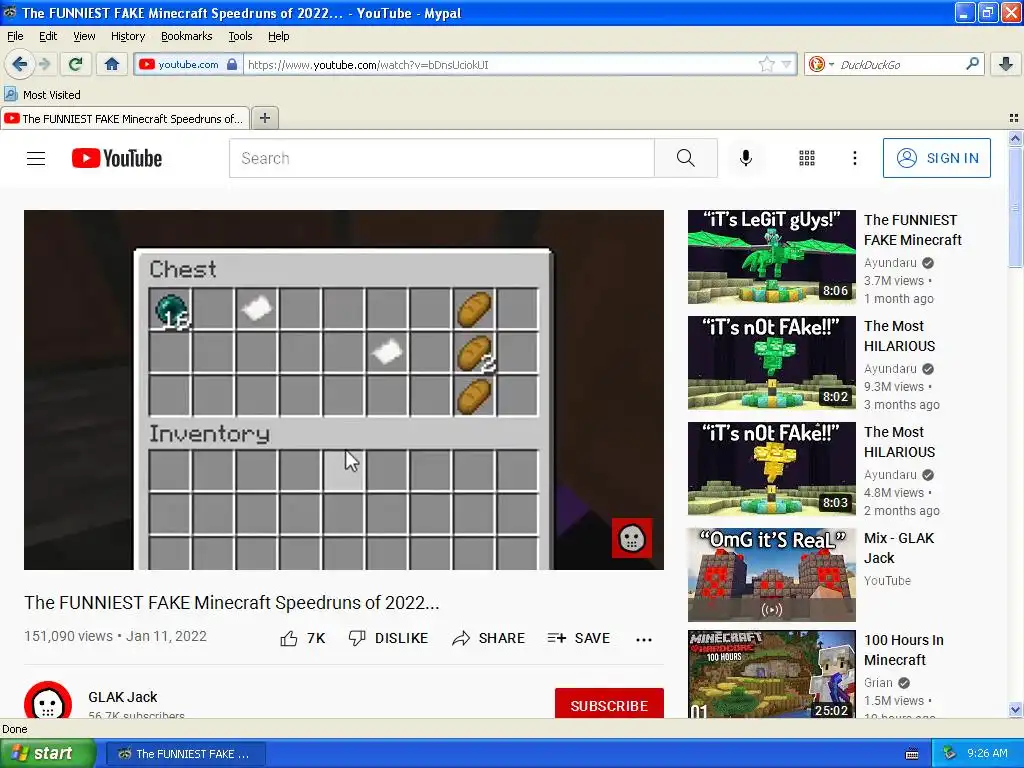1024x768 pixels.
Task: Open YouTube settings three-dot menu
Action: [x=854, y=158]
